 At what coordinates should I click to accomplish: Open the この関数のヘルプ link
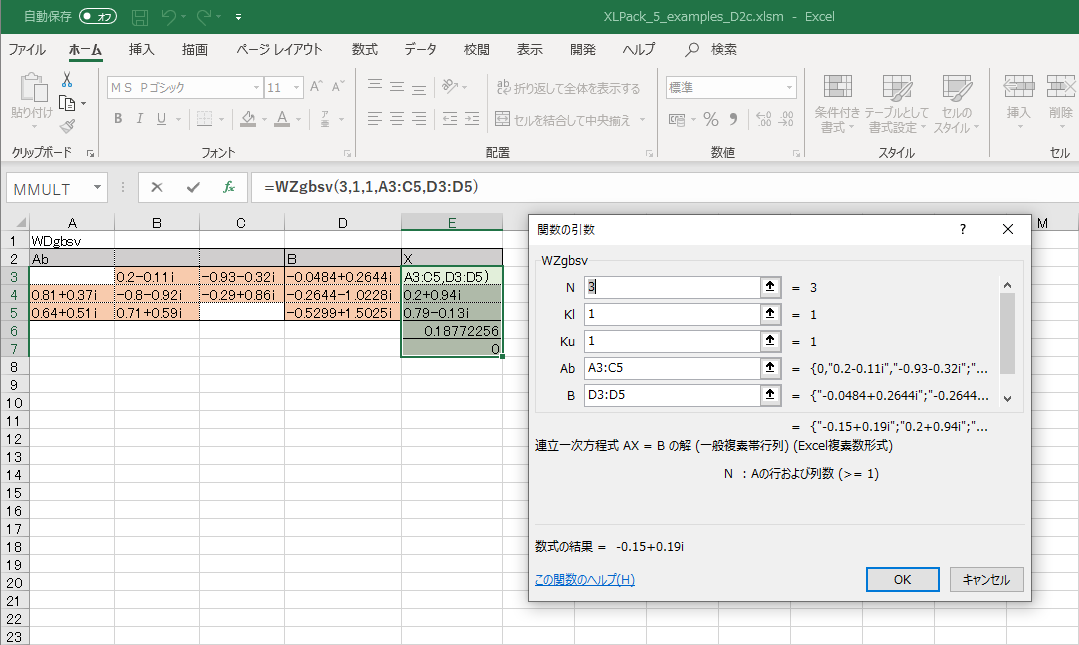[x=584, y=580]
